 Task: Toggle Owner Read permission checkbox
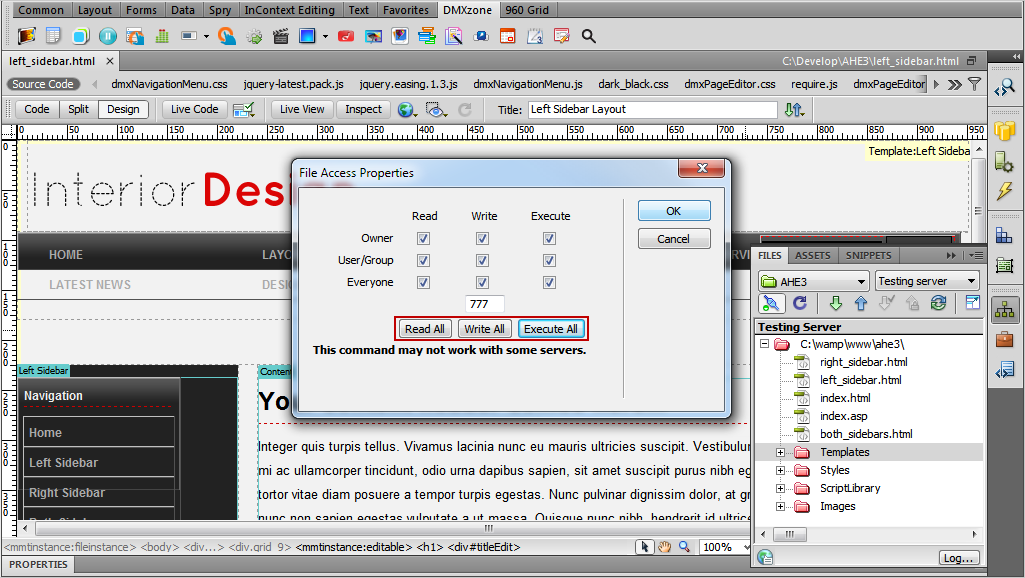[x=424, y=239]
